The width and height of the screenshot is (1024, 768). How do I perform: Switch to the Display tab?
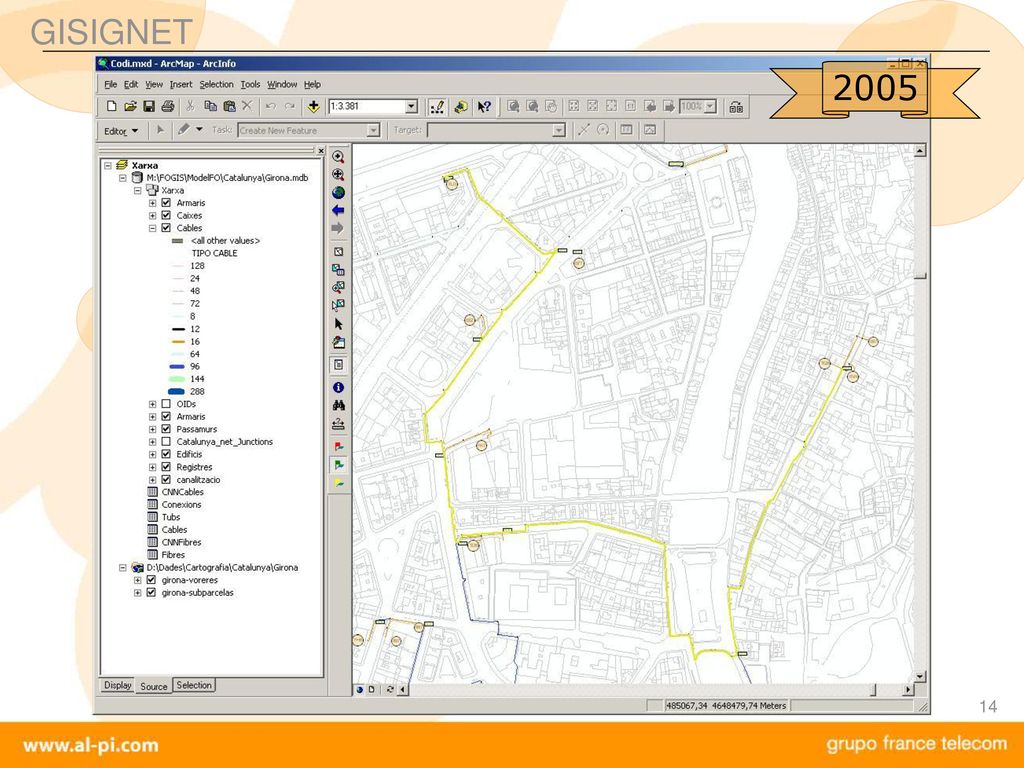(118, 685)
